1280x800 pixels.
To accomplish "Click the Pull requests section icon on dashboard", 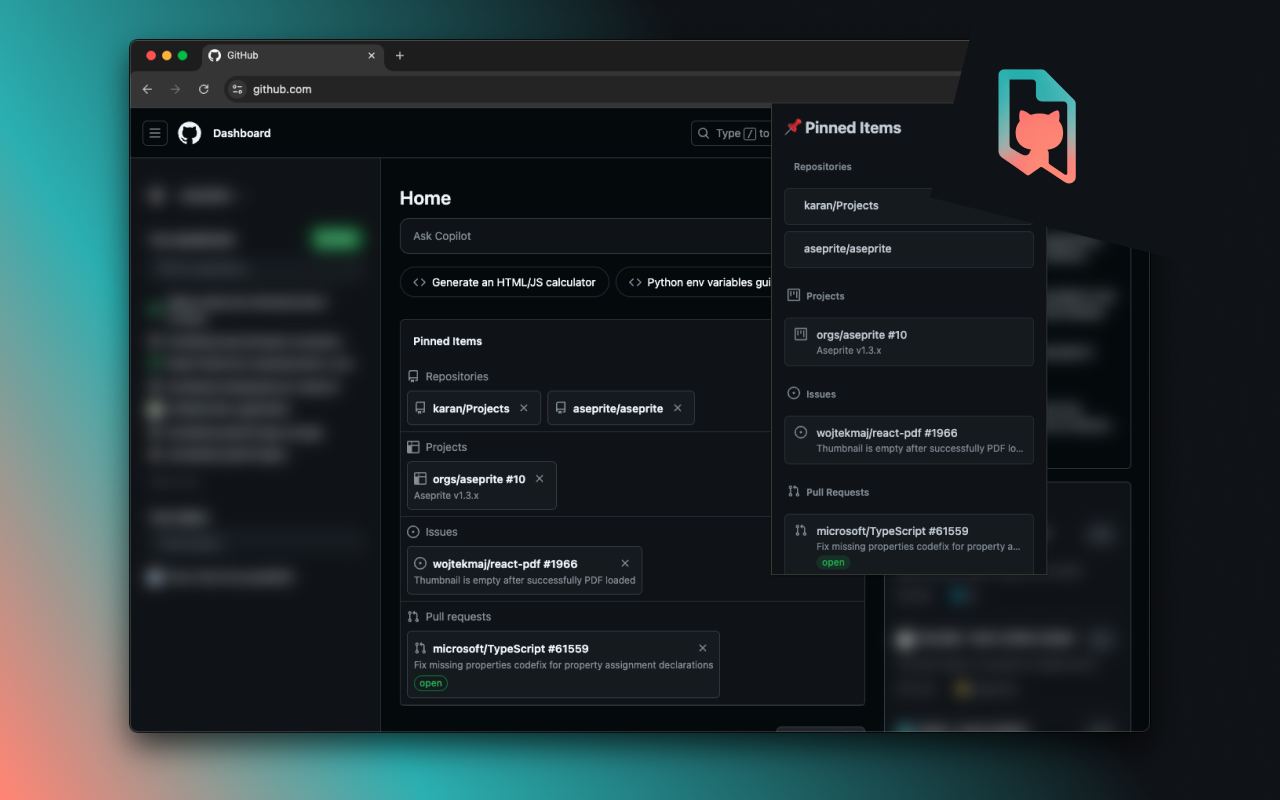I will (413, 617).
